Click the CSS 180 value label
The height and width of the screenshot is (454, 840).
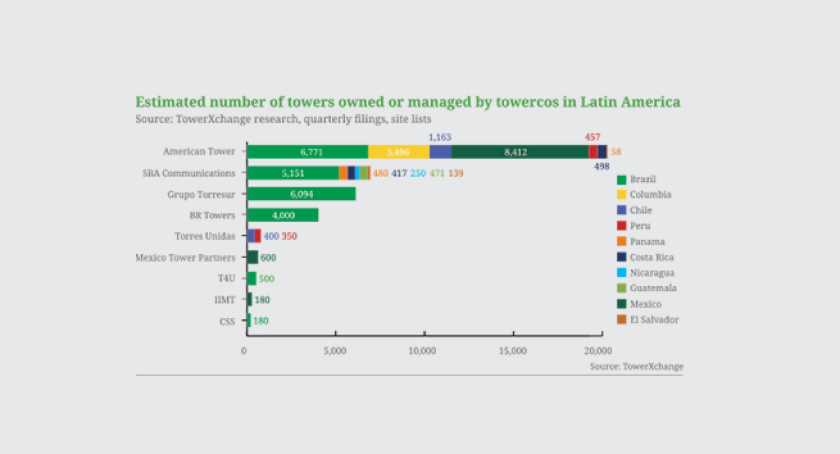(x=261, y=321)
